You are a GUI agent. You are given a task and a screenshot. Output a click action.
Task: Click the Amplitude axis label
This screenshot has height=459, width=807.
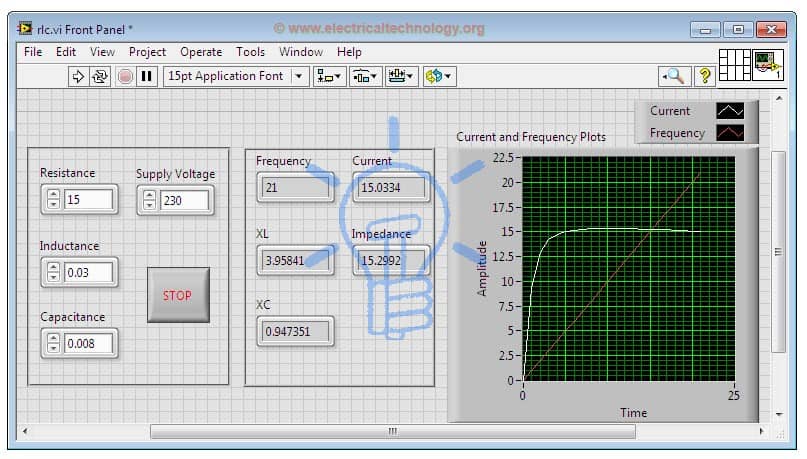pos(482,269)
